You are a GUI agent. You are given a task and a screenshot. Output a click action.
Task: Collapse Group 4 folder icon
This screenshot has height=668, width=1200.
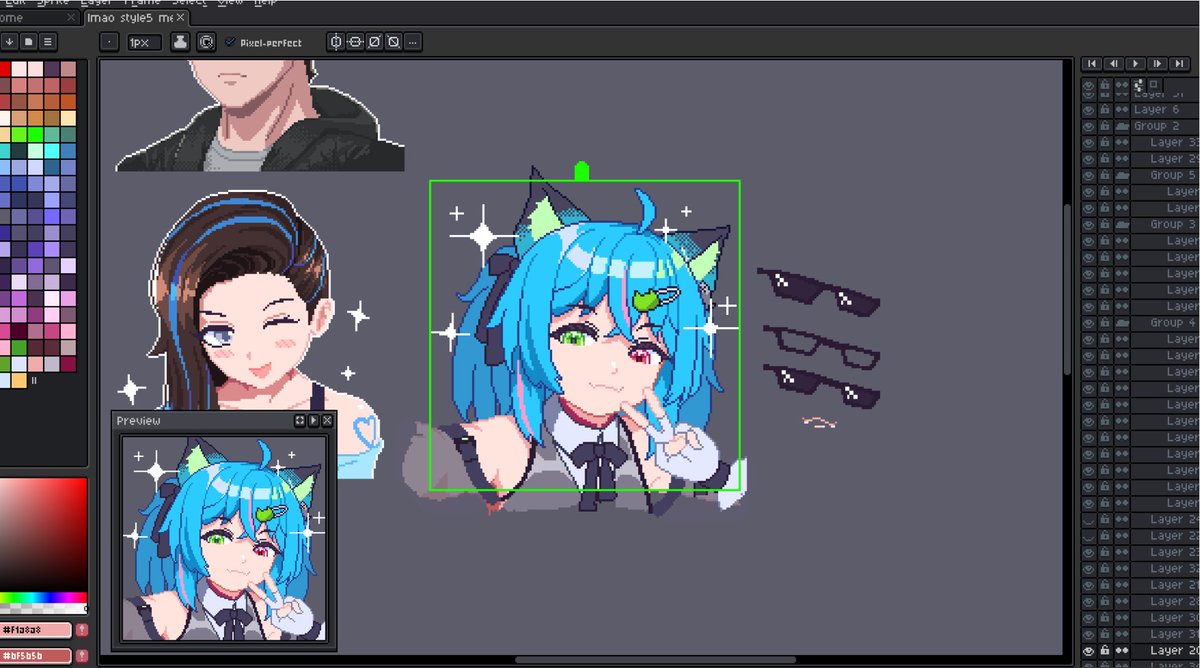(1122, 323)
